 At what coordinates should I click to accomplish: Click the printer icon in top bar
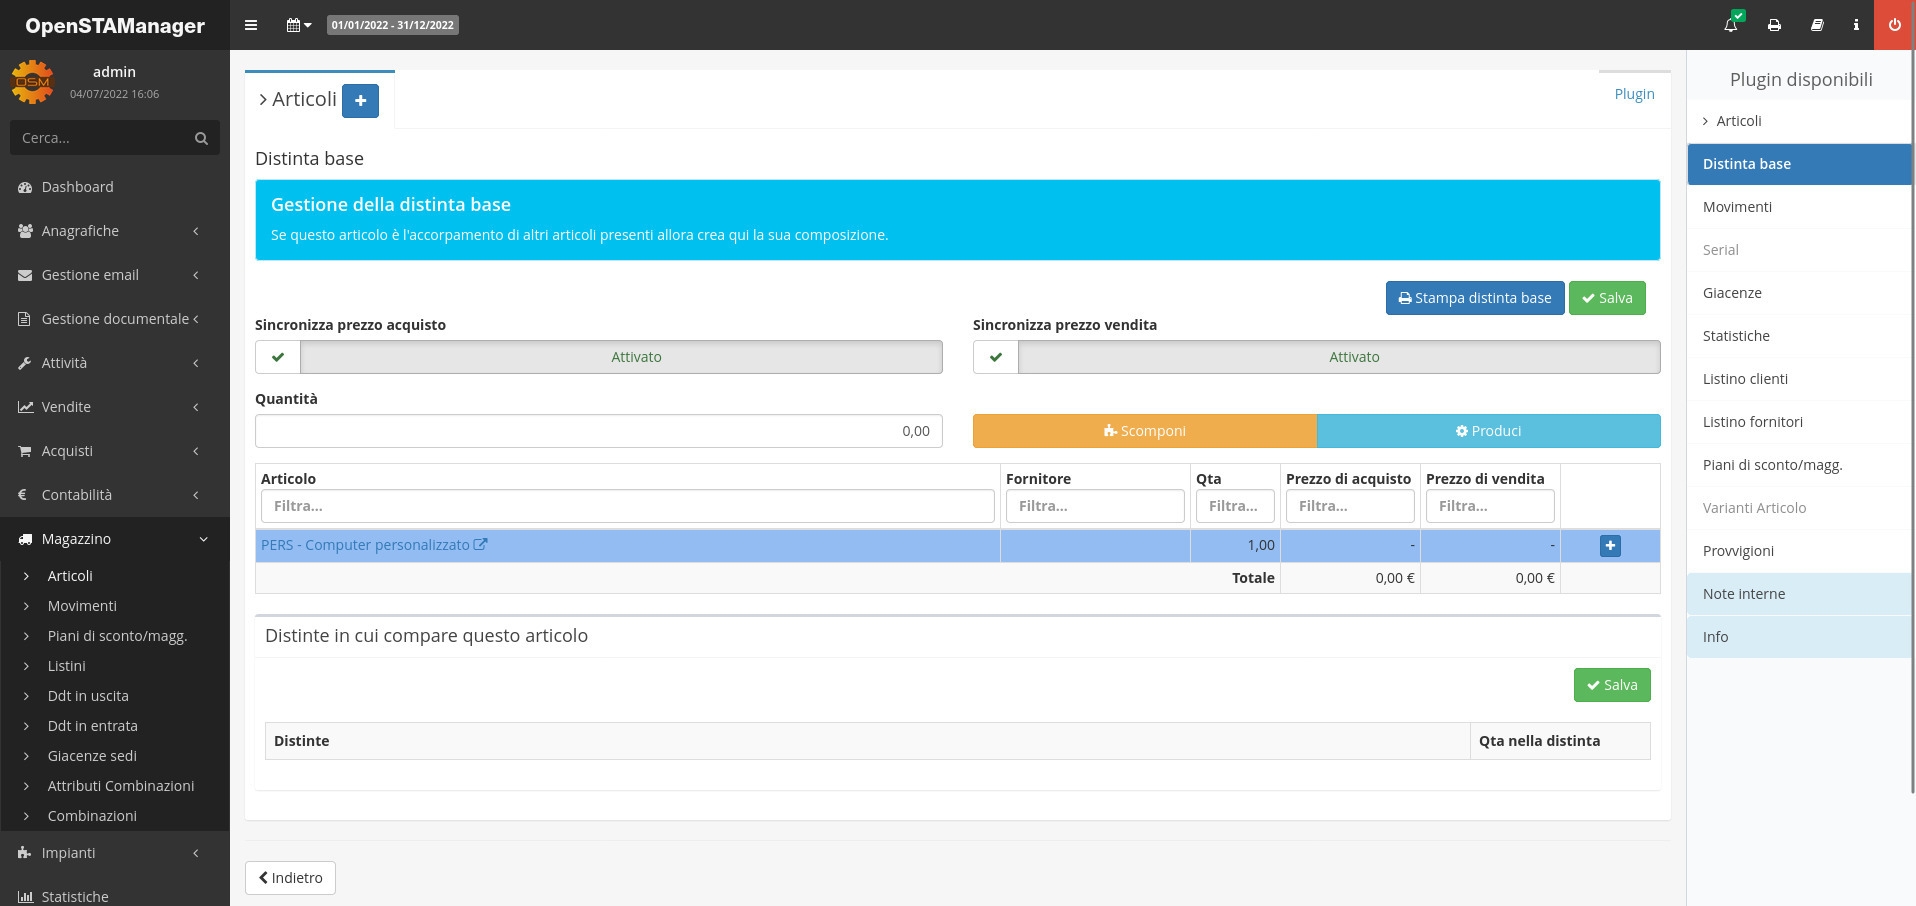(1774, 25)
